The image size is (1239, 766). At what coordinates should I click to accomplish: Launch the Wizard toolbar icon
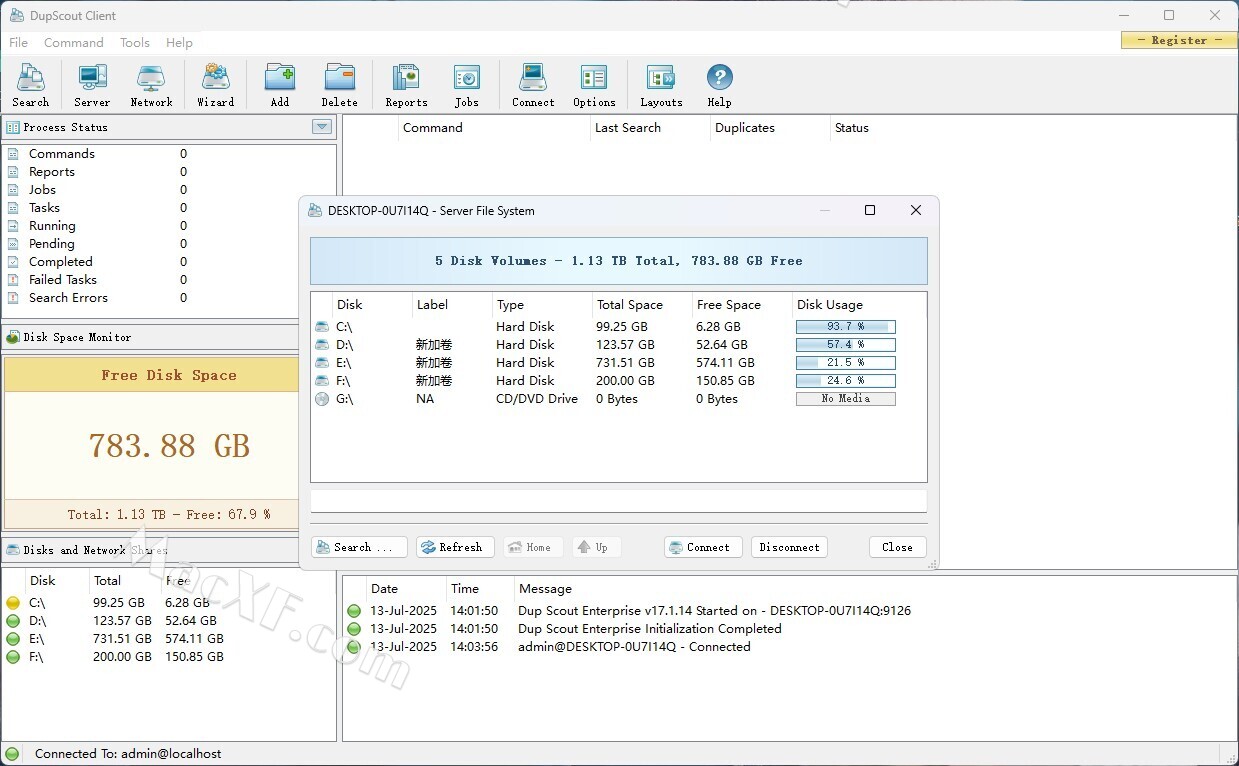pos(215,85)
